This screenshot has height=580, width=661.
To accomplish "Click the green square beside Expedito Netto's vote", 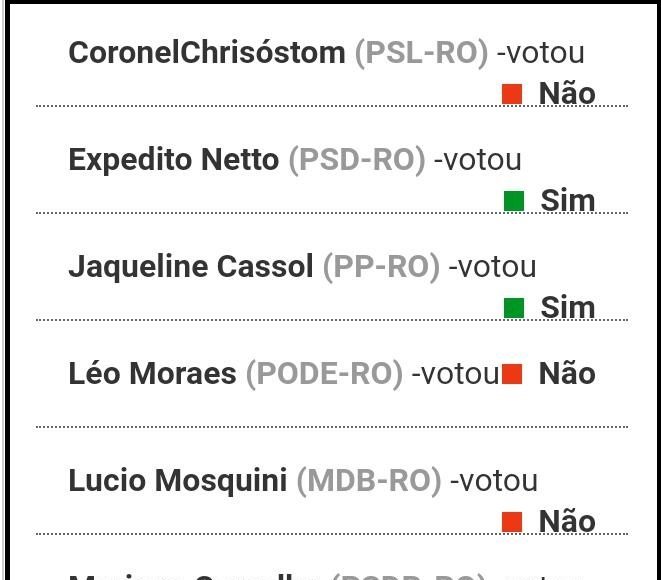I will coord(513,201).
